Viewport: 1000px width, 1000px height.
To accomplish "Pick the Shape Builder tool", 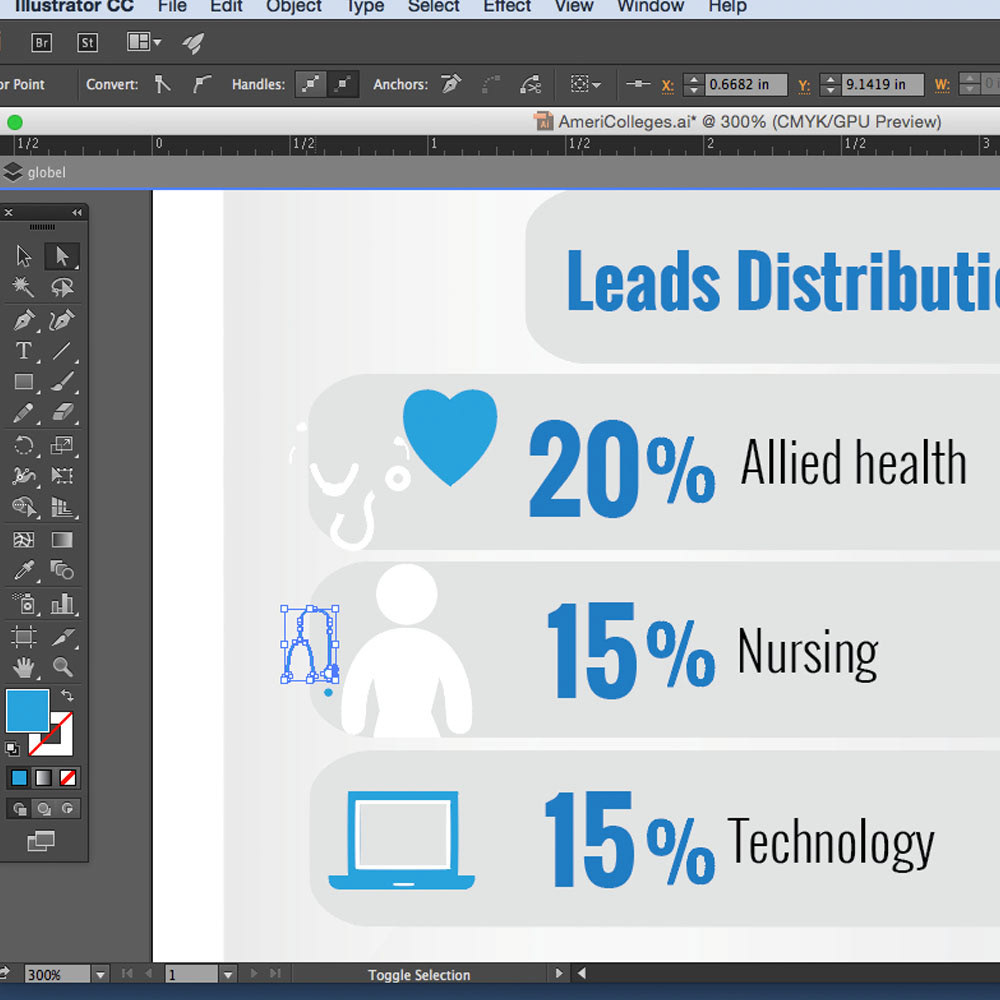I will (x=24, y=507).
